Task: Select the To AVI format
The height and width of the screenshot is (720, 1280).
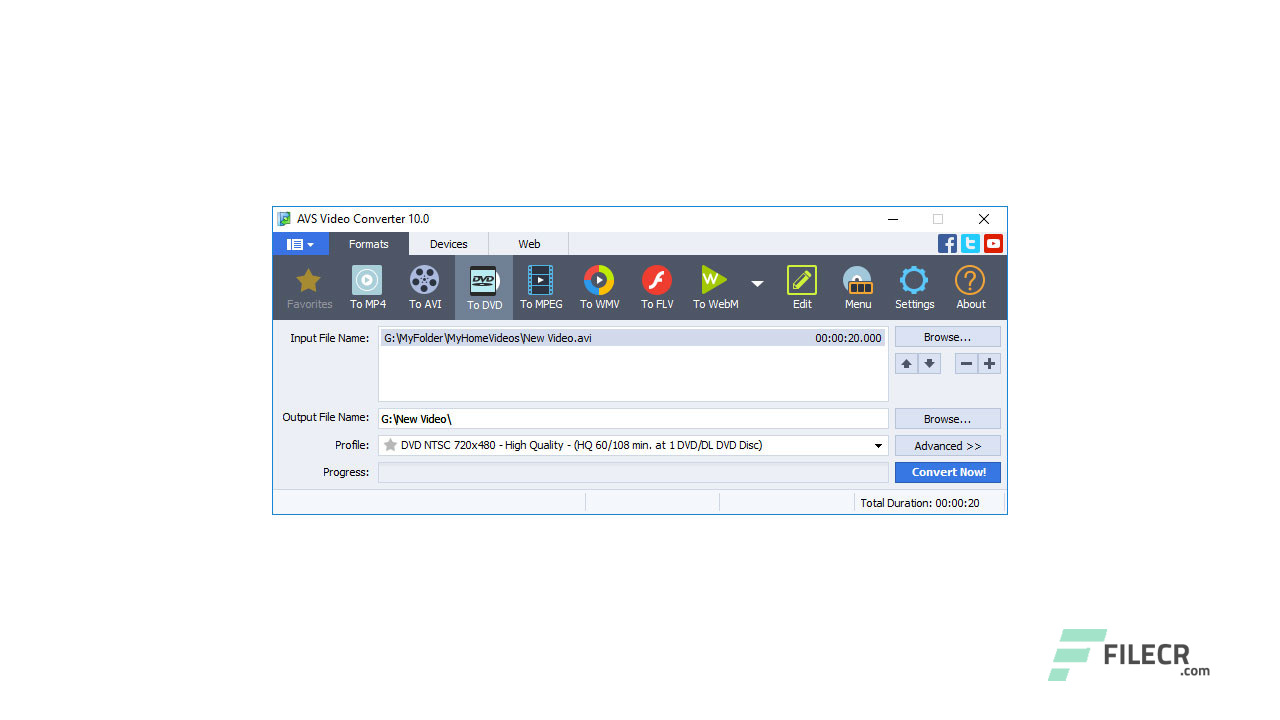Action: coord(425,288)
